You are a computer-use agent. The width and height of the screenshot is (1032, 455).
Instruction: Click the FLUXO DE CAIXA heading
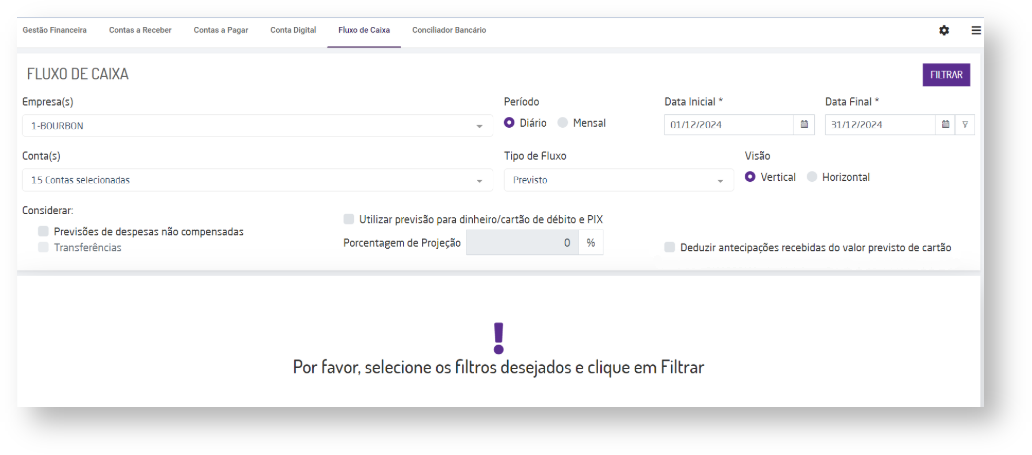78,74
